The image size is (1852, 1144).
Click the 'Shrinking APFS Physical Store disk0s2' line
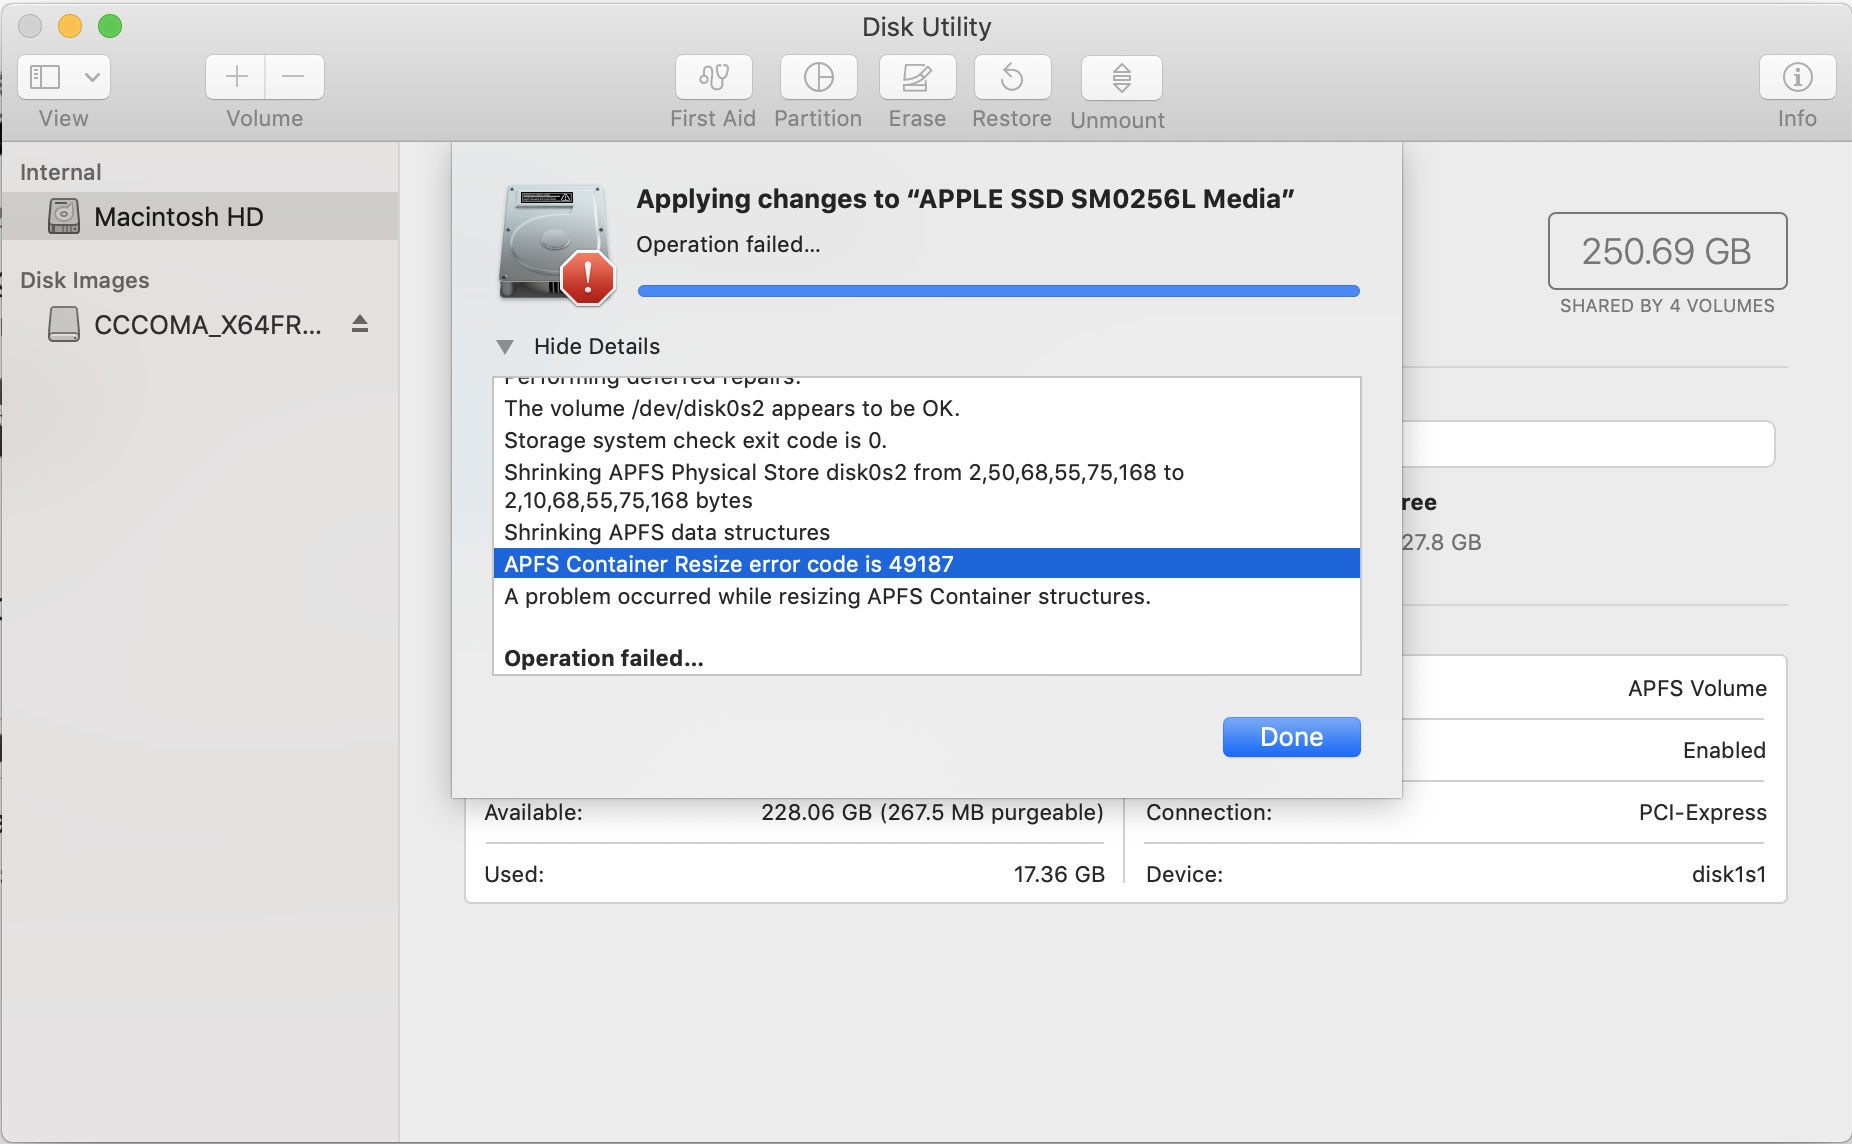(844, 486)
